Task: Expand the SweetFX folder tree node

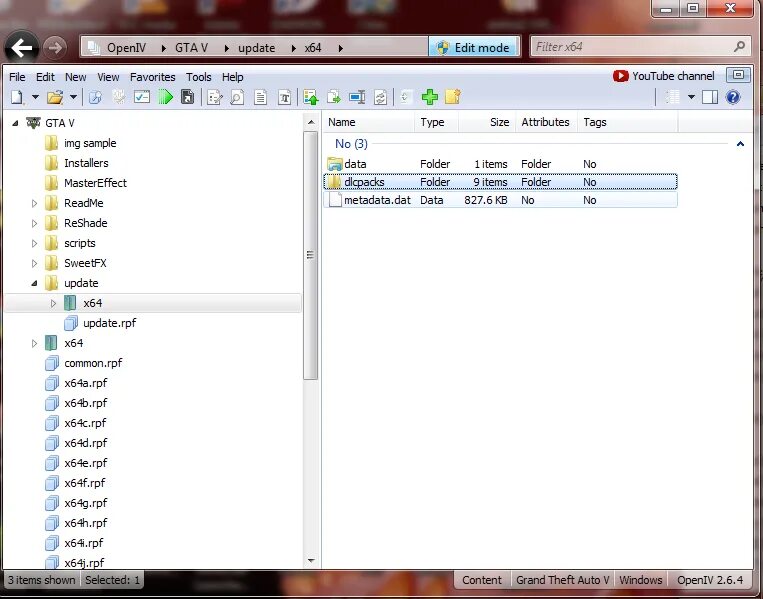Action: pyautogui.click(x=35, y=263)
